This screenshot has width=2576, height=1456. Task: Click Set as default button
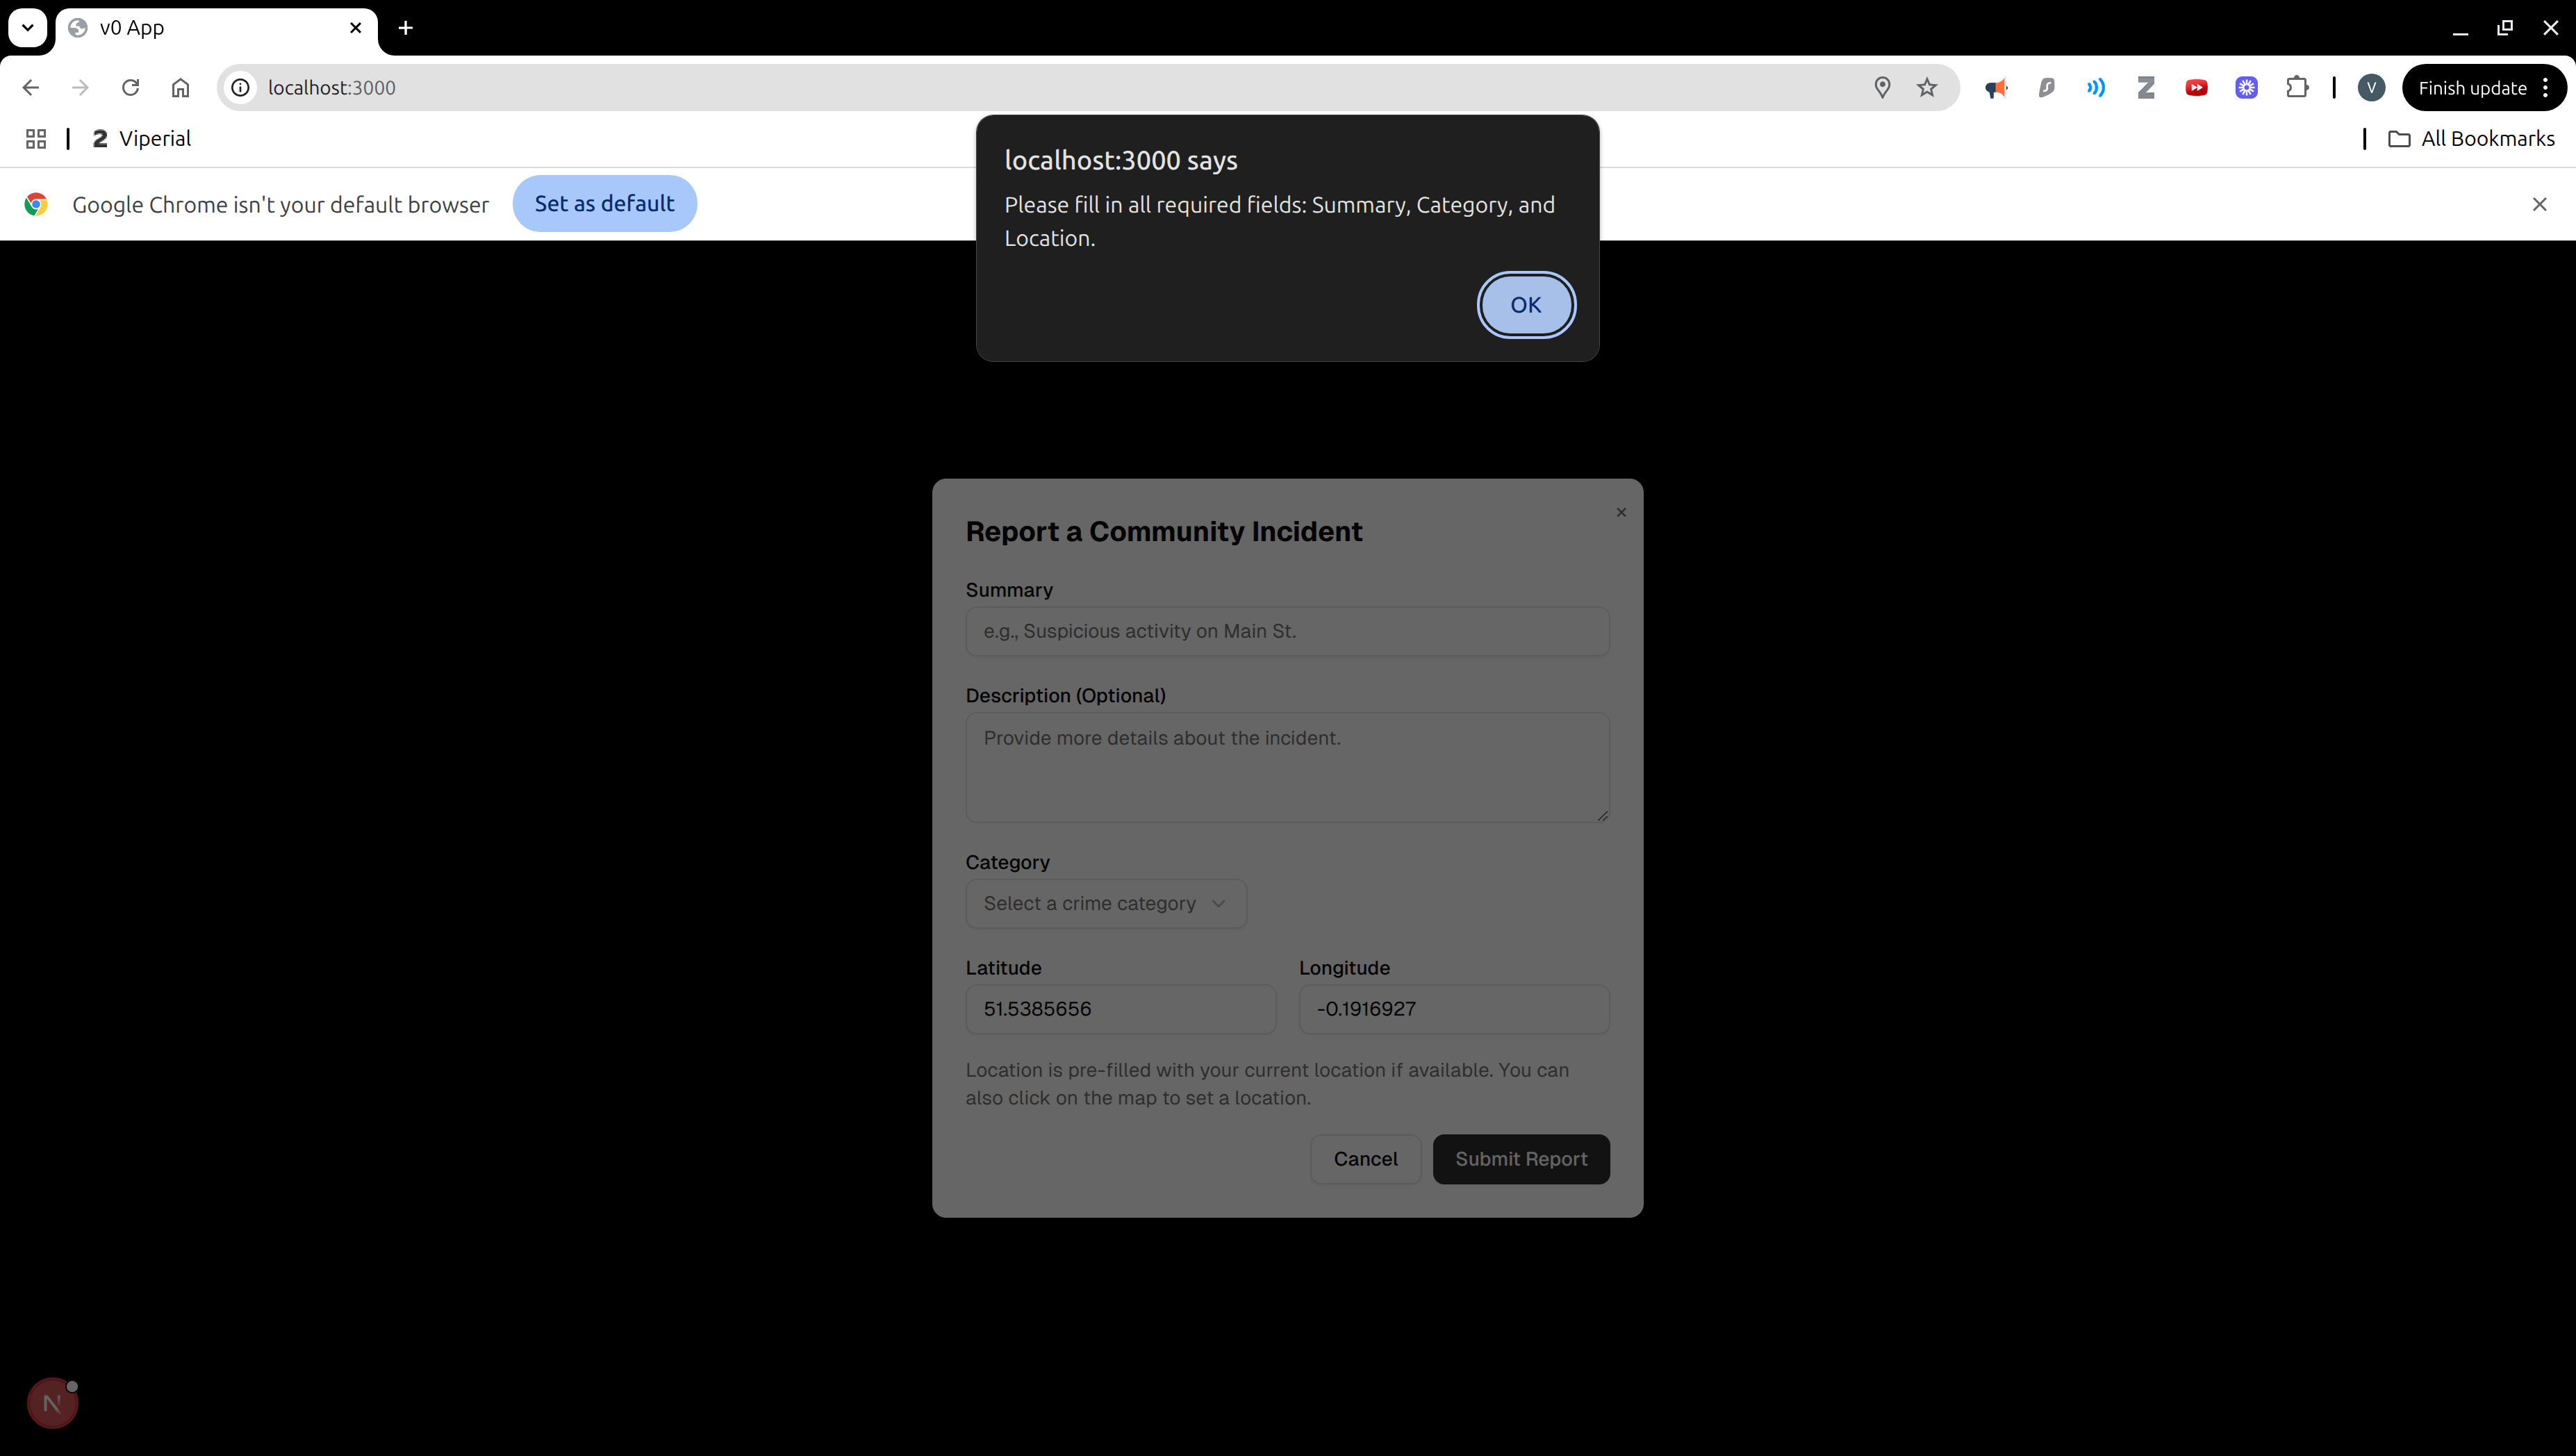point(604,204)
